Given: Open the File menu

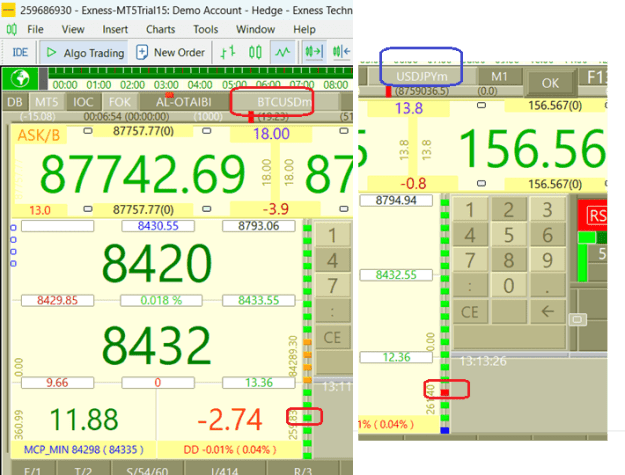Looking at the screenshot, I should point(35,29).
